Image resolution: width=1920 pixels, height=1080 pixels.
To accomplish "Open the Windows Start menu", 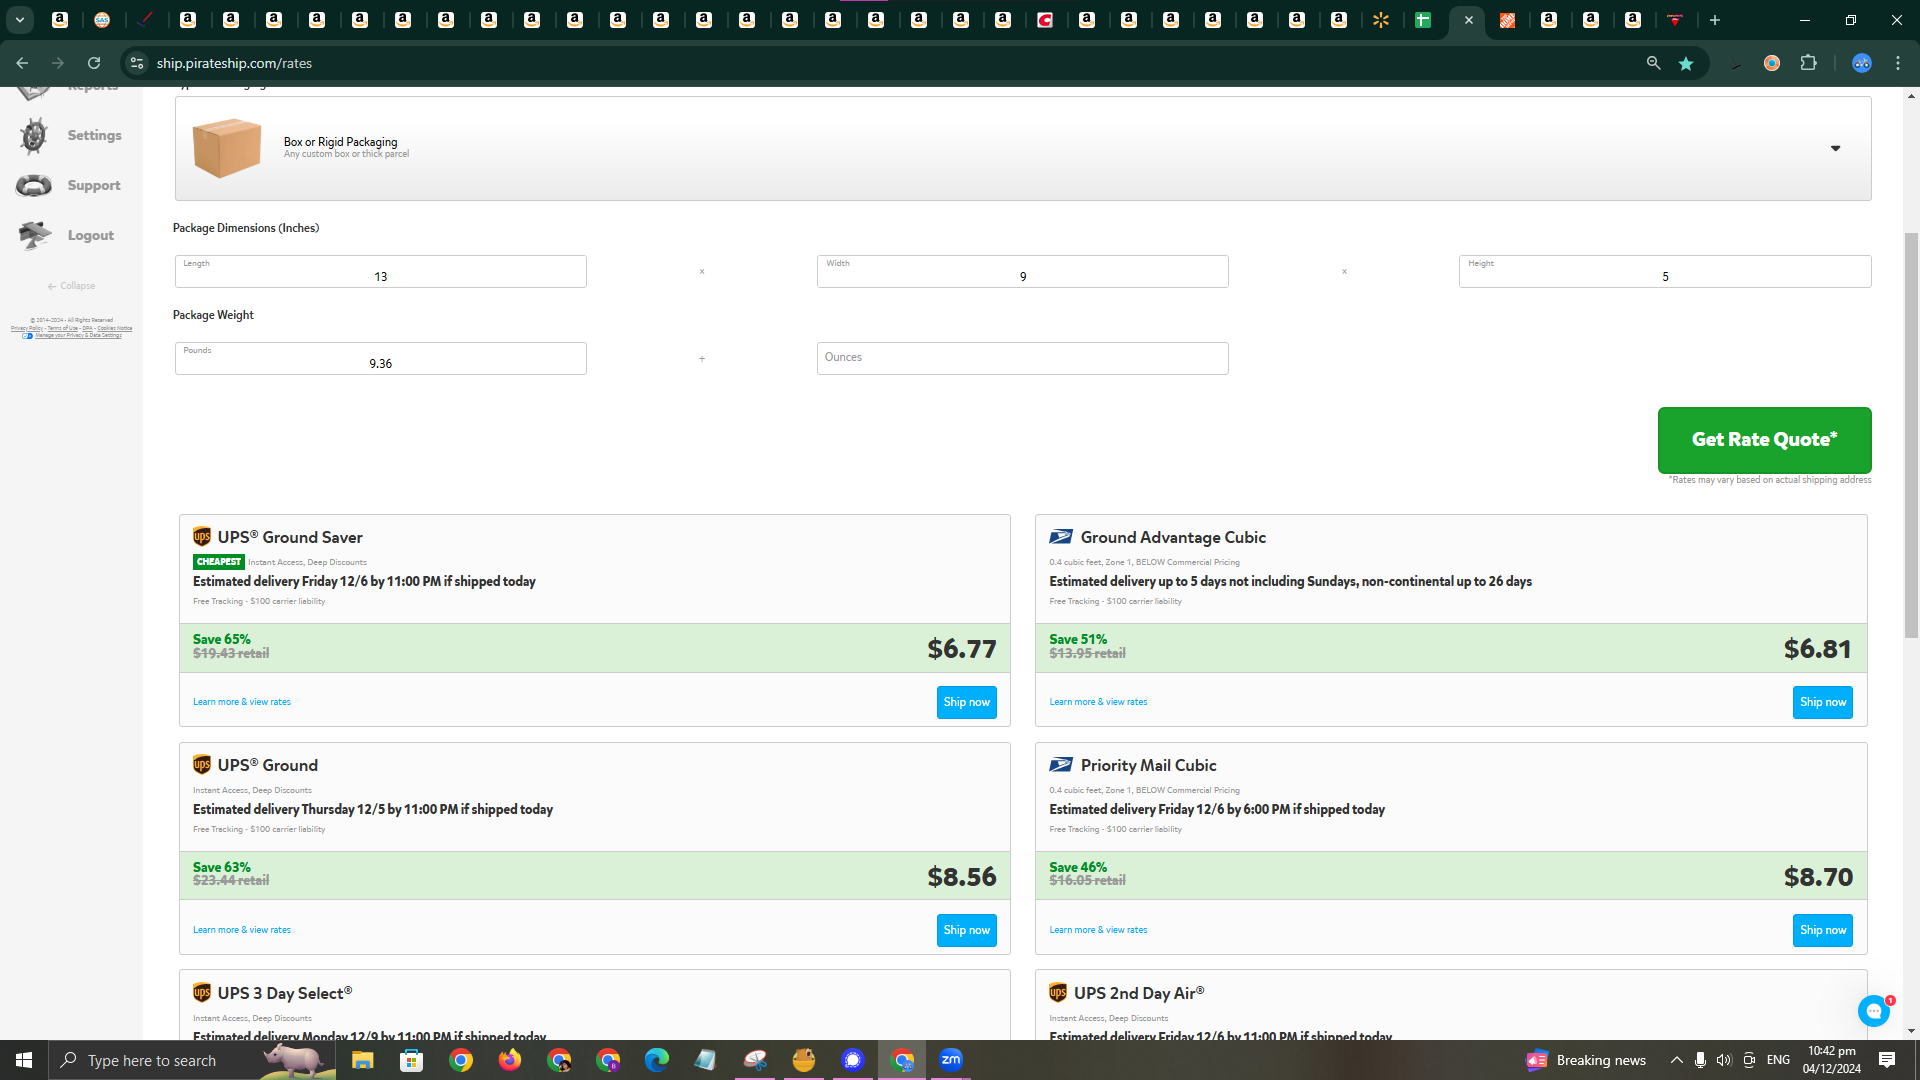I will click(x=24, y=1060).
